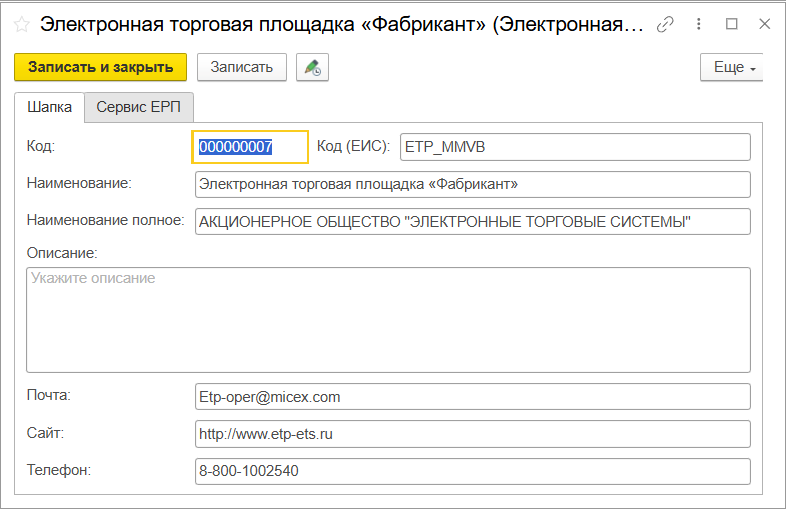
Task: Edit the Код (ЕИС) field ETP_MMVB
Action: point(575,147)
